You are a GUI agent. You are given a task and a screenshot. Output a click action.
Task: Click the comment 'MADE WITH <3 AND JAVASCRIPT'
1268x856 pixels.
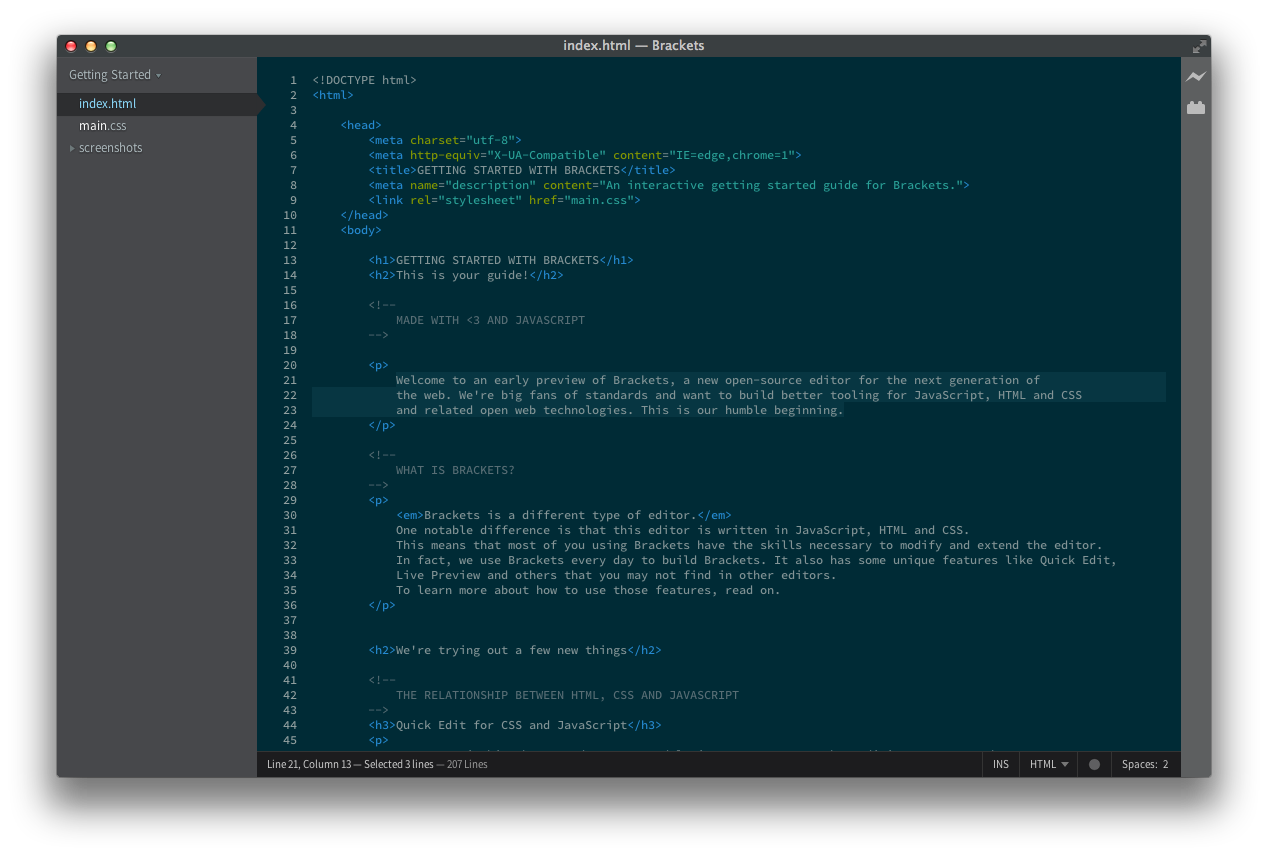coord(490,320)
